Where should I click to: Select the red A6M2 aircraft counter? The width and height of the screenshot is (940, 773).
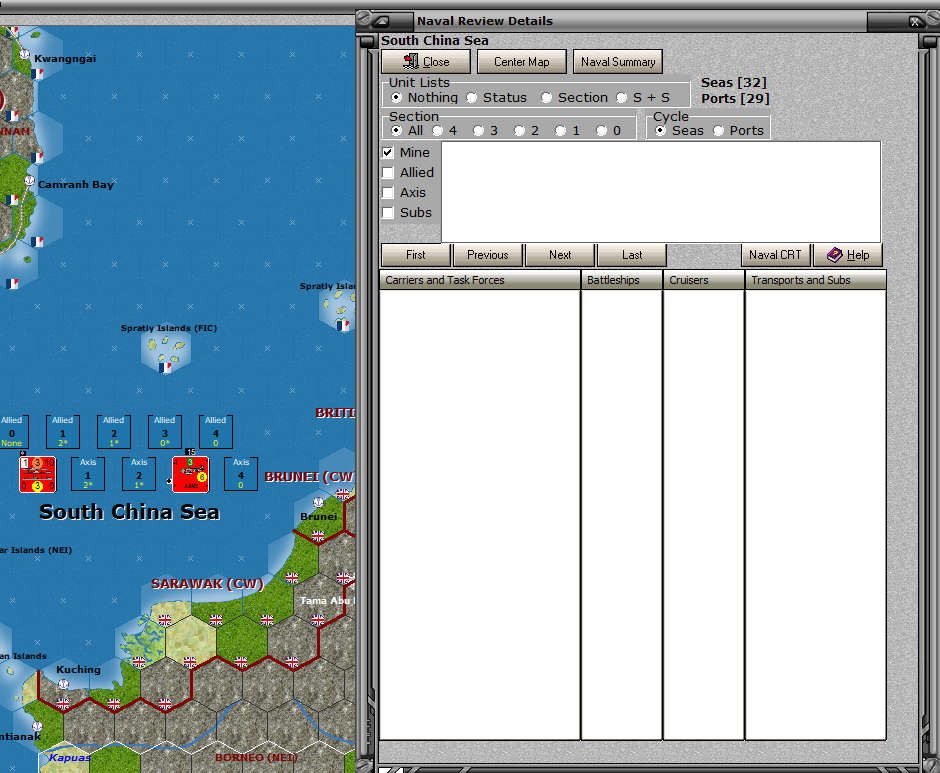[191, 474]
